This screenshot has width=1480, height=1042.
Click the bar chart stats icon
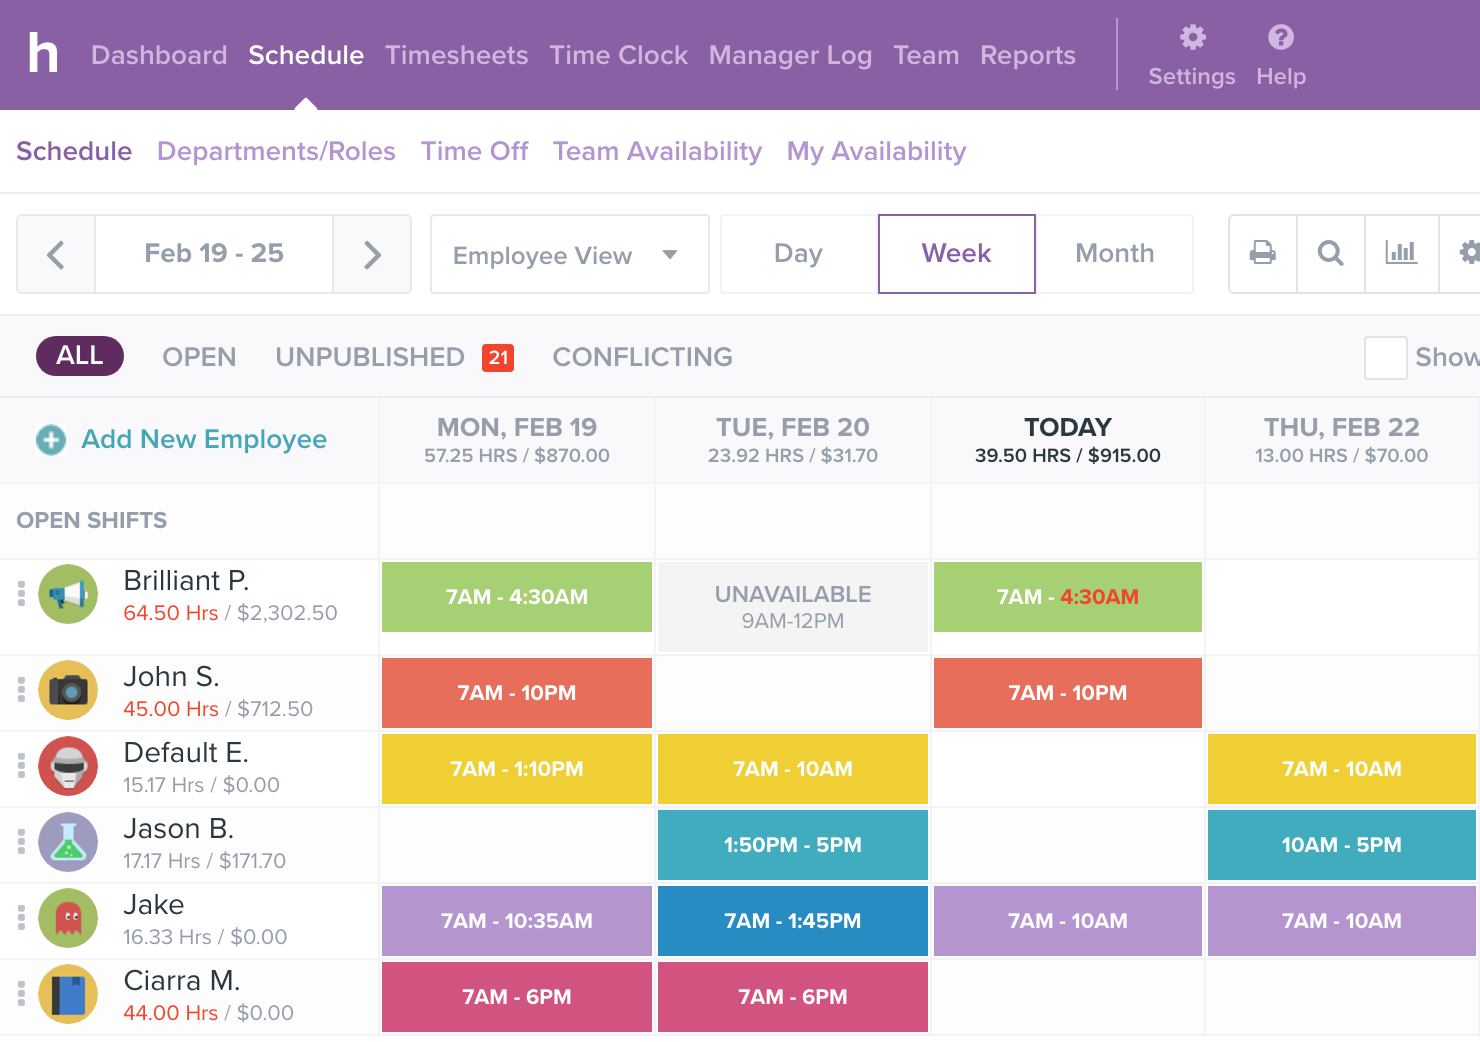tap(1400, 253)
